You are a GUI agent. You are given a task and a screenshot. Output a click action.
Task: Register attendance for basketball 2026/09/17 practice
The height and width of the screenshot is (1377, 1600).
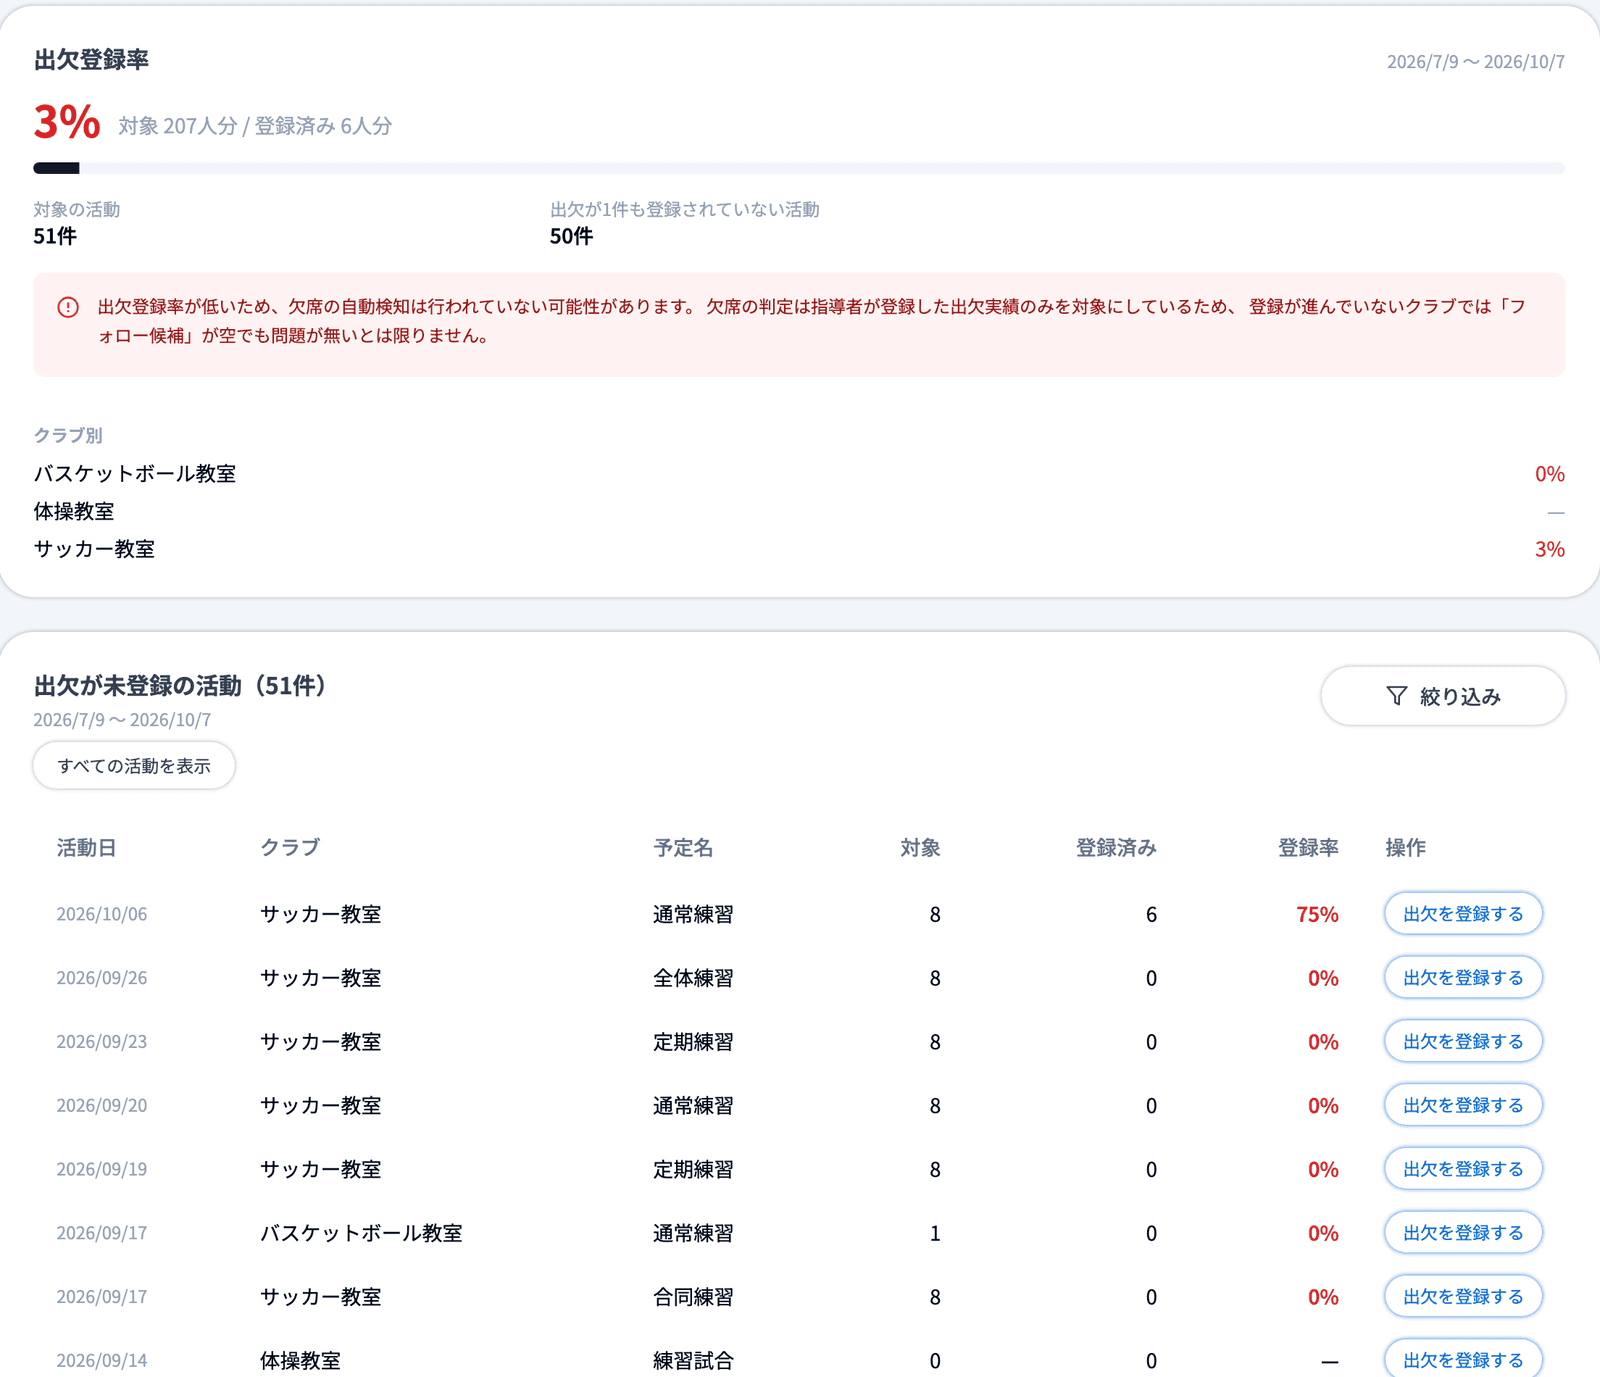(x=1463, y=1233)
